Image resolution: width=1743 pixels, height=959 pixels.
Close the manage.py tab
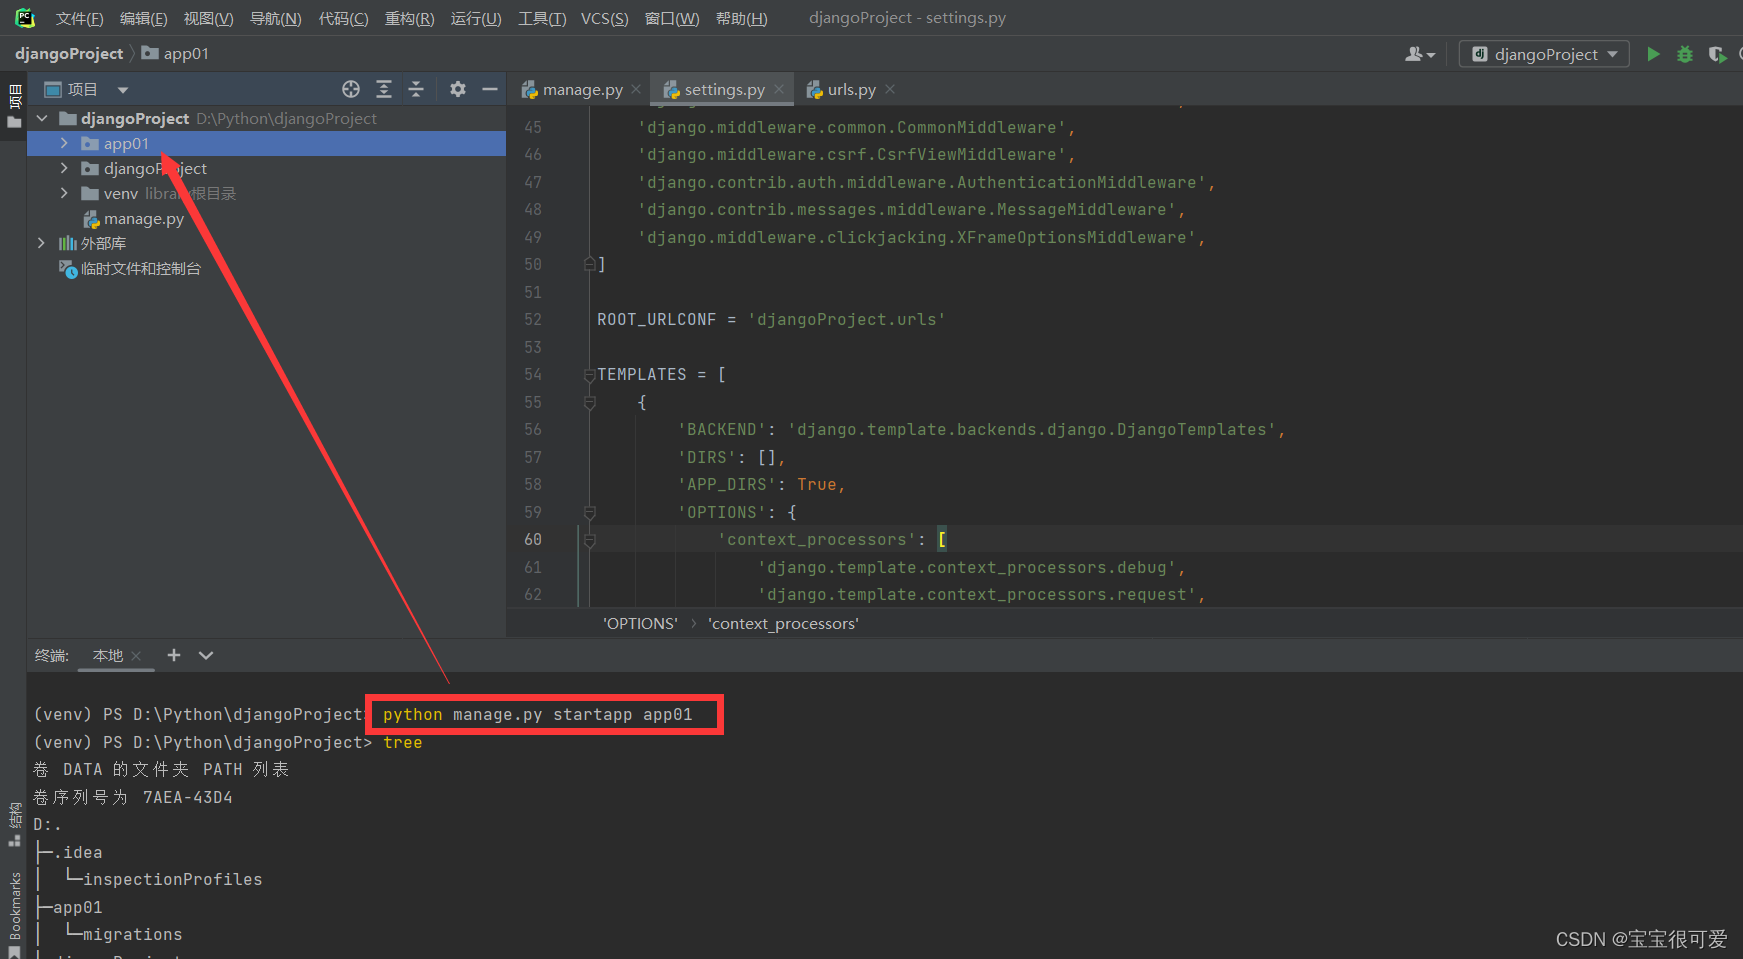pos(636,90)
